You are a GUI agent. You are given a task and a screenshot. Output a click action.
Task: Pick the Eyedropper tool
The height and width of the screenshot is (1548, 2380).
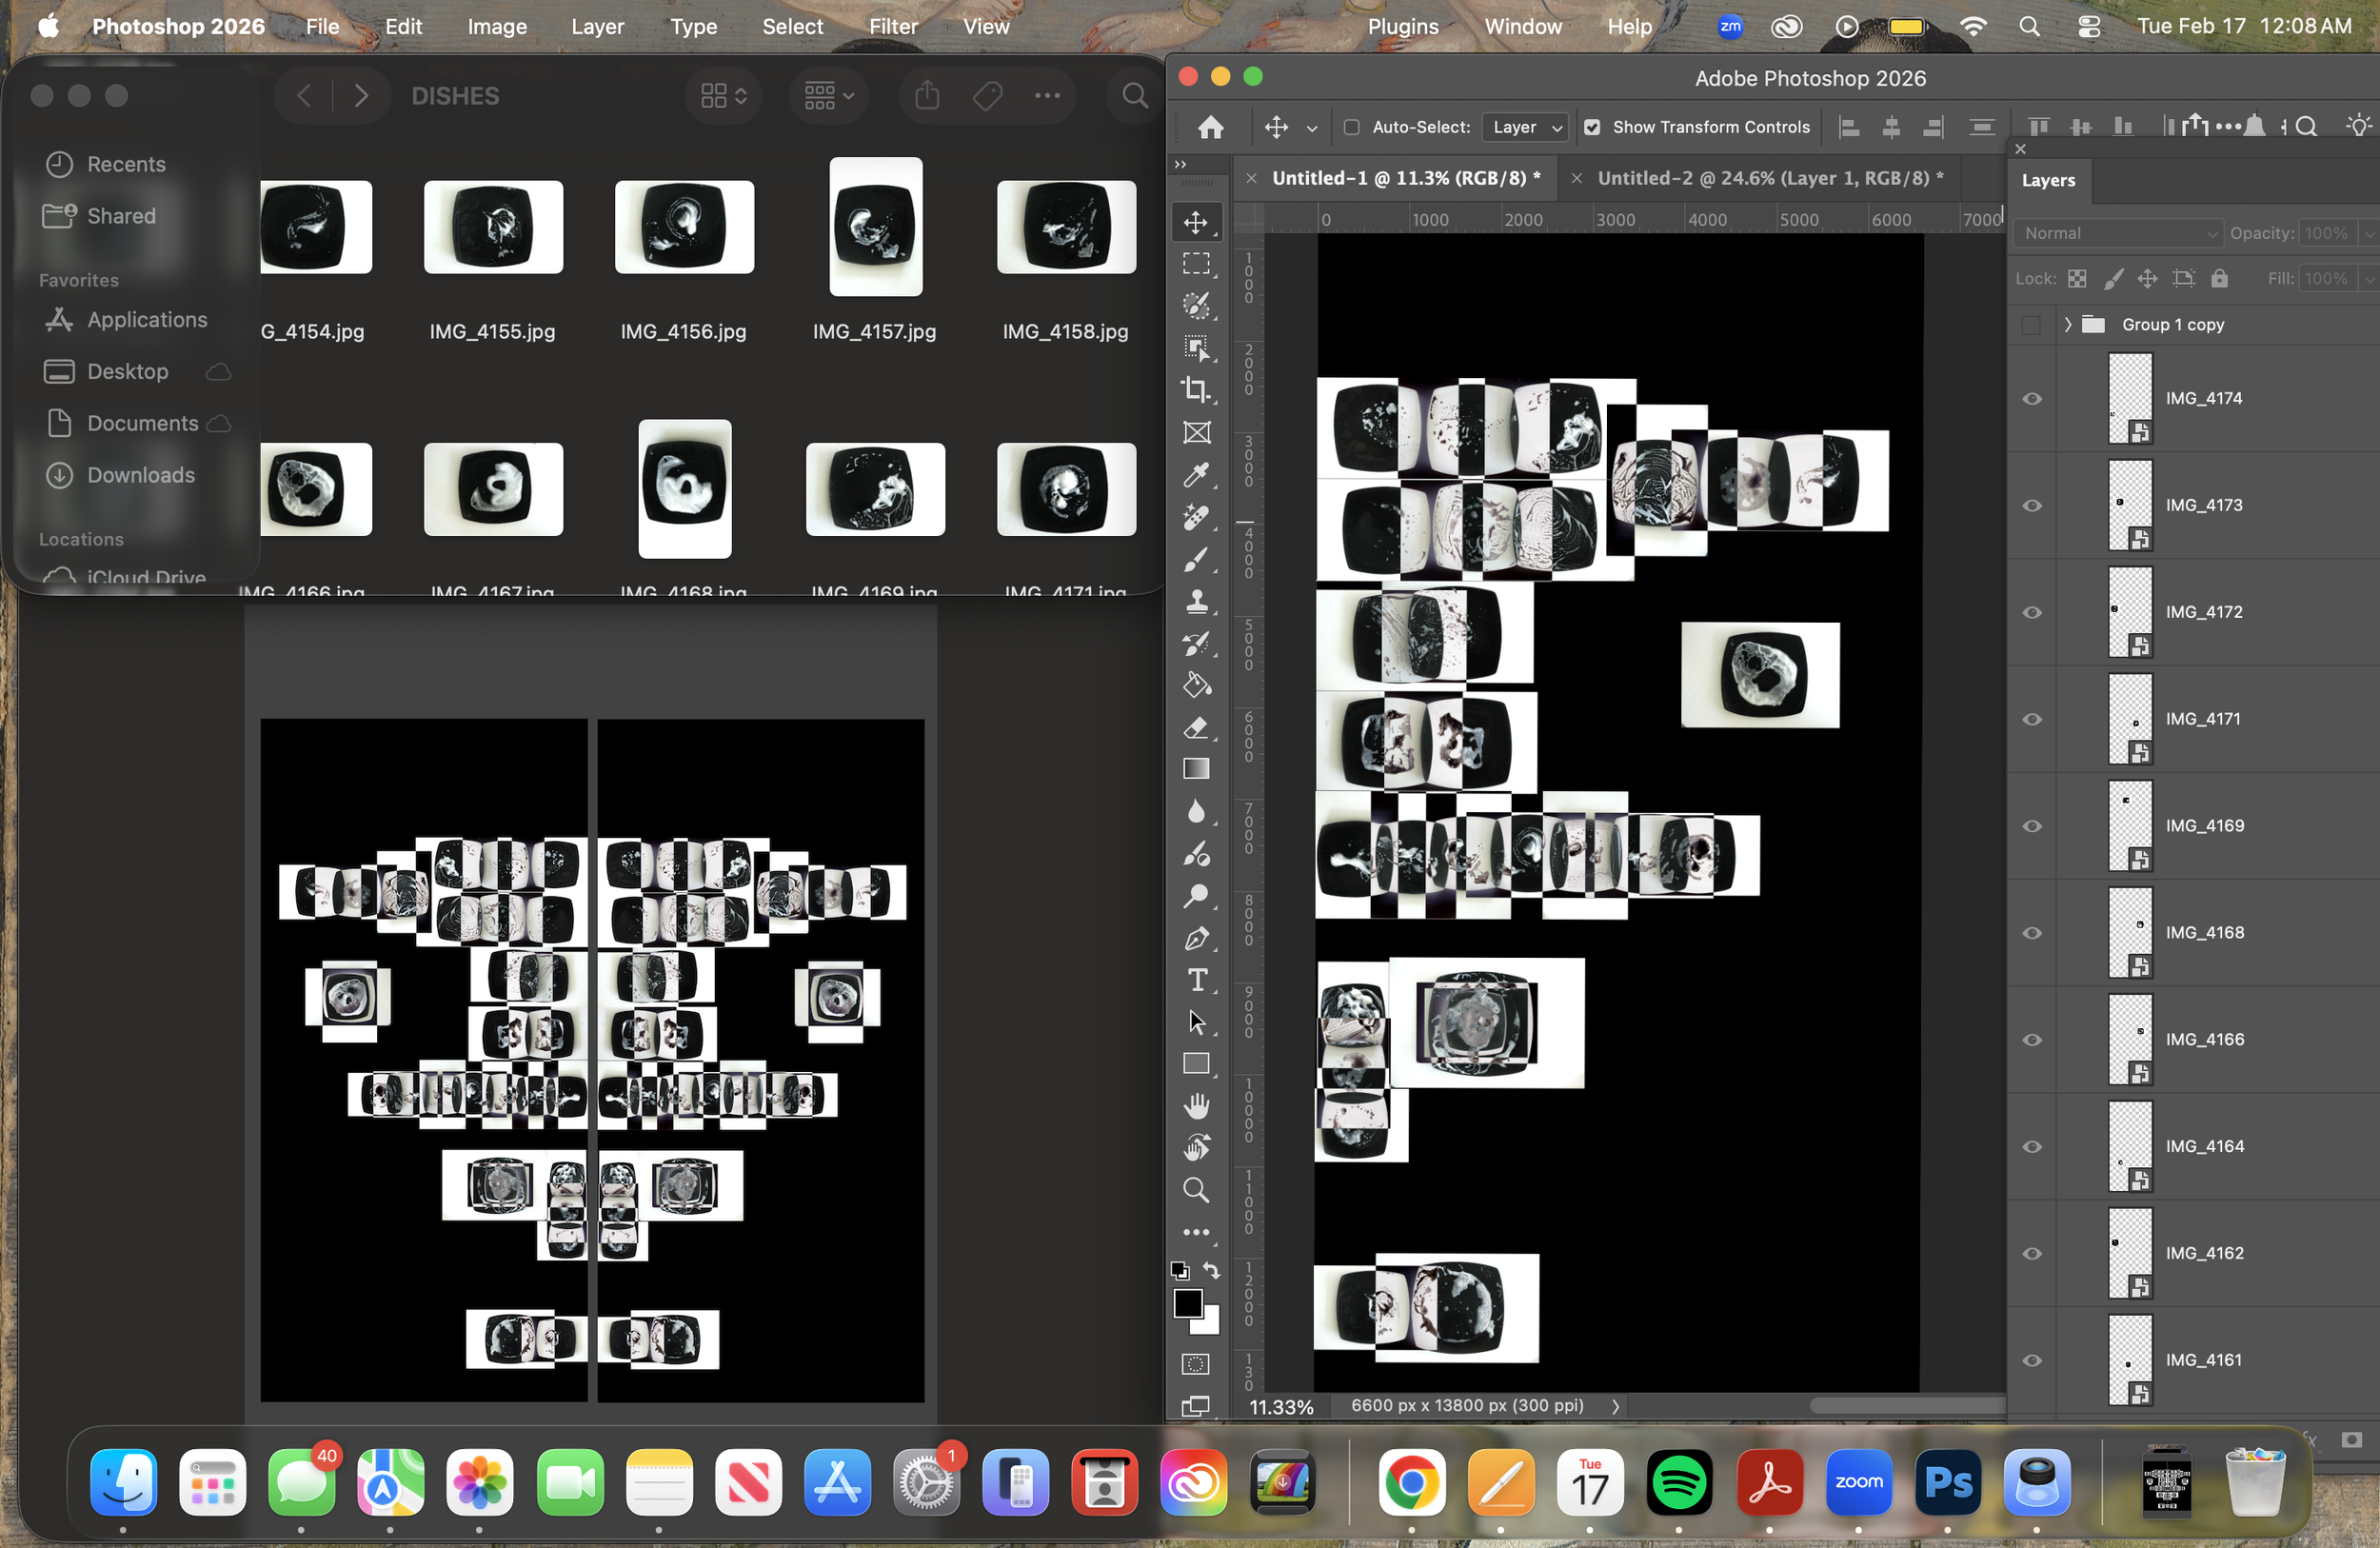point(1196,475)
